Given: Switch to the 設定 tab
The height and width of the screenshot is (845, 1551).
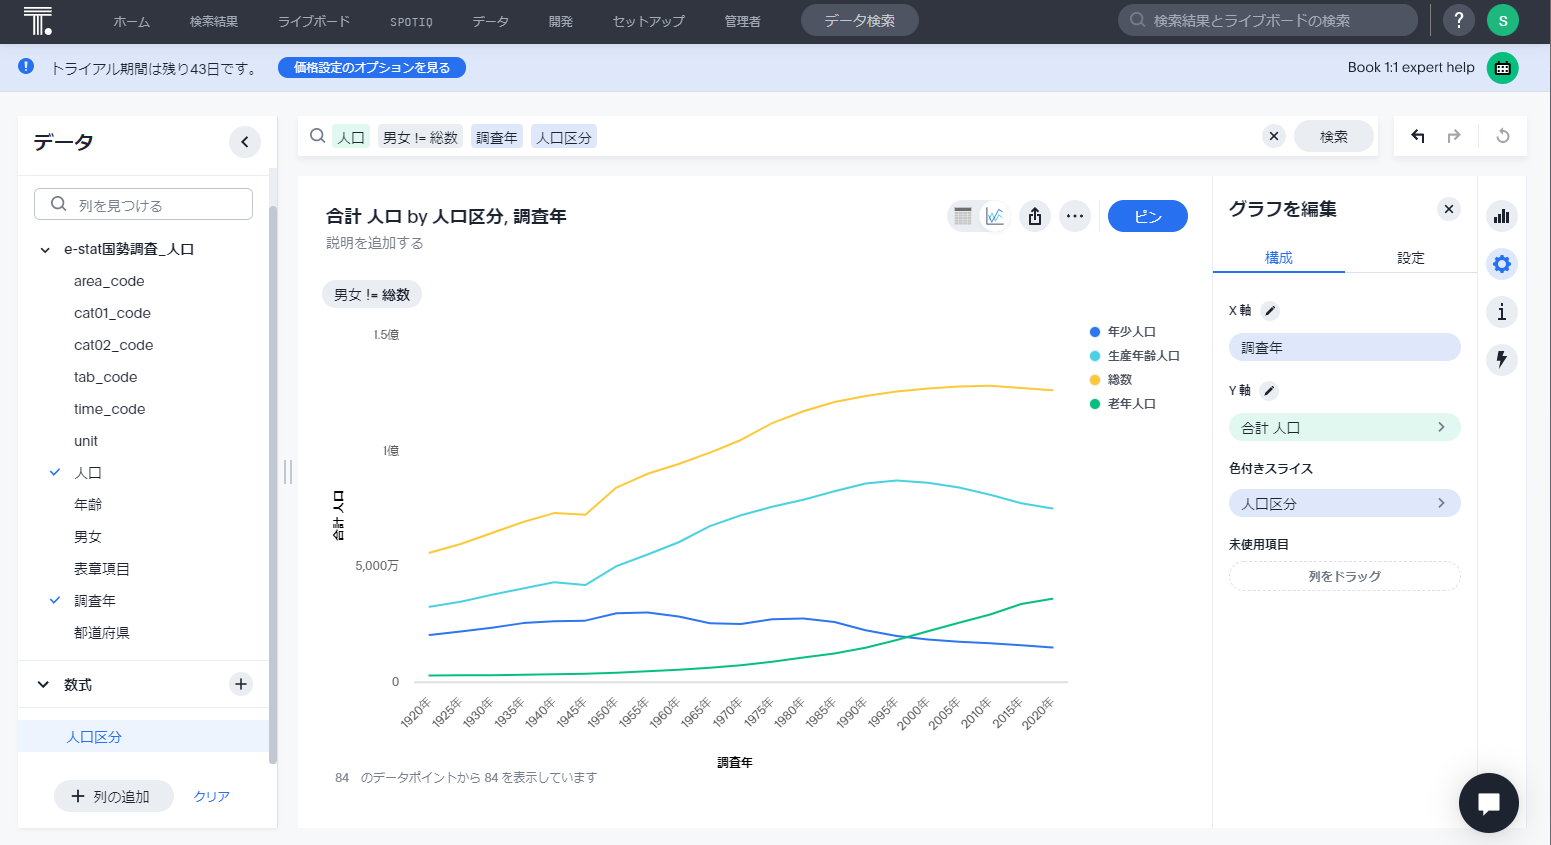Looking at the screenshot, I should (1410, 257).
